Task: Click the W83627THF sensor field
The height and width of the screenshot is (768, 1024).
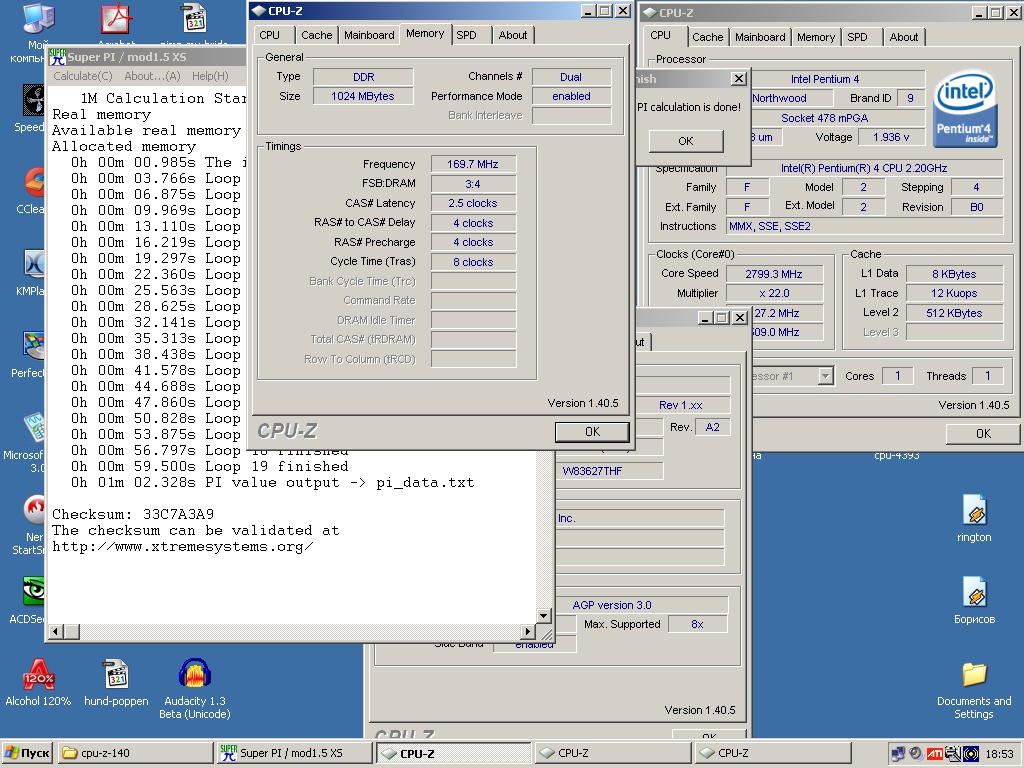Action: 609,471
